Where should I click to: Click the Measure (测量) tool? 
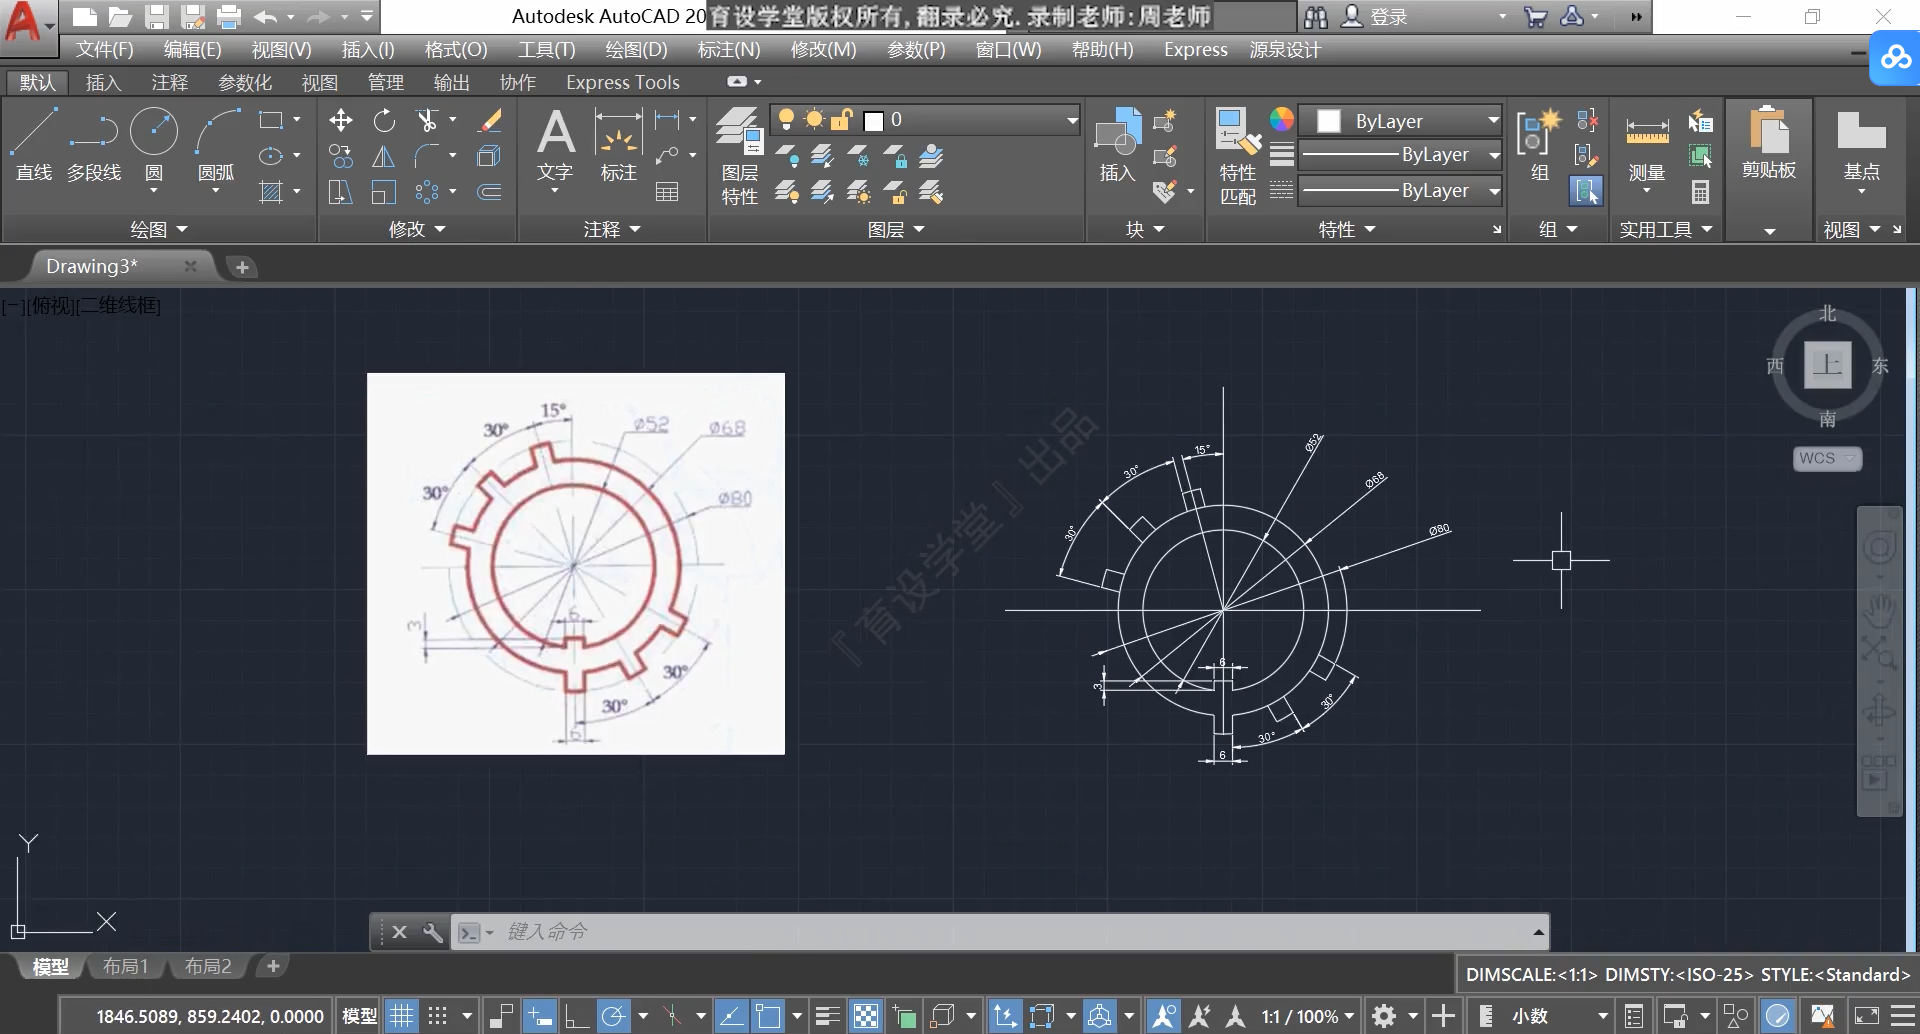(x=1647, y=148)
